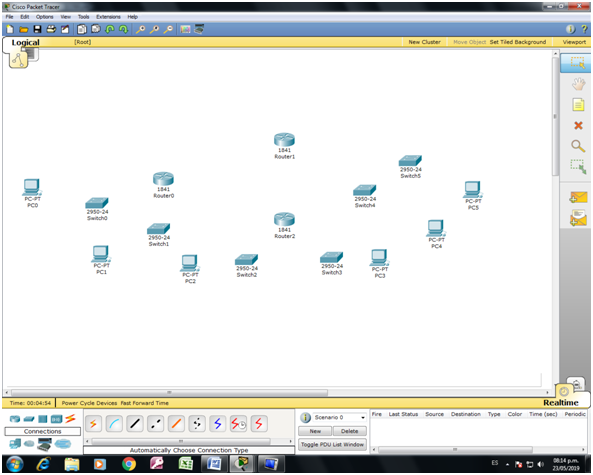This screenshot has width=593, height=475.
Task: Select the console cable connection
Action: coord(115,424)
